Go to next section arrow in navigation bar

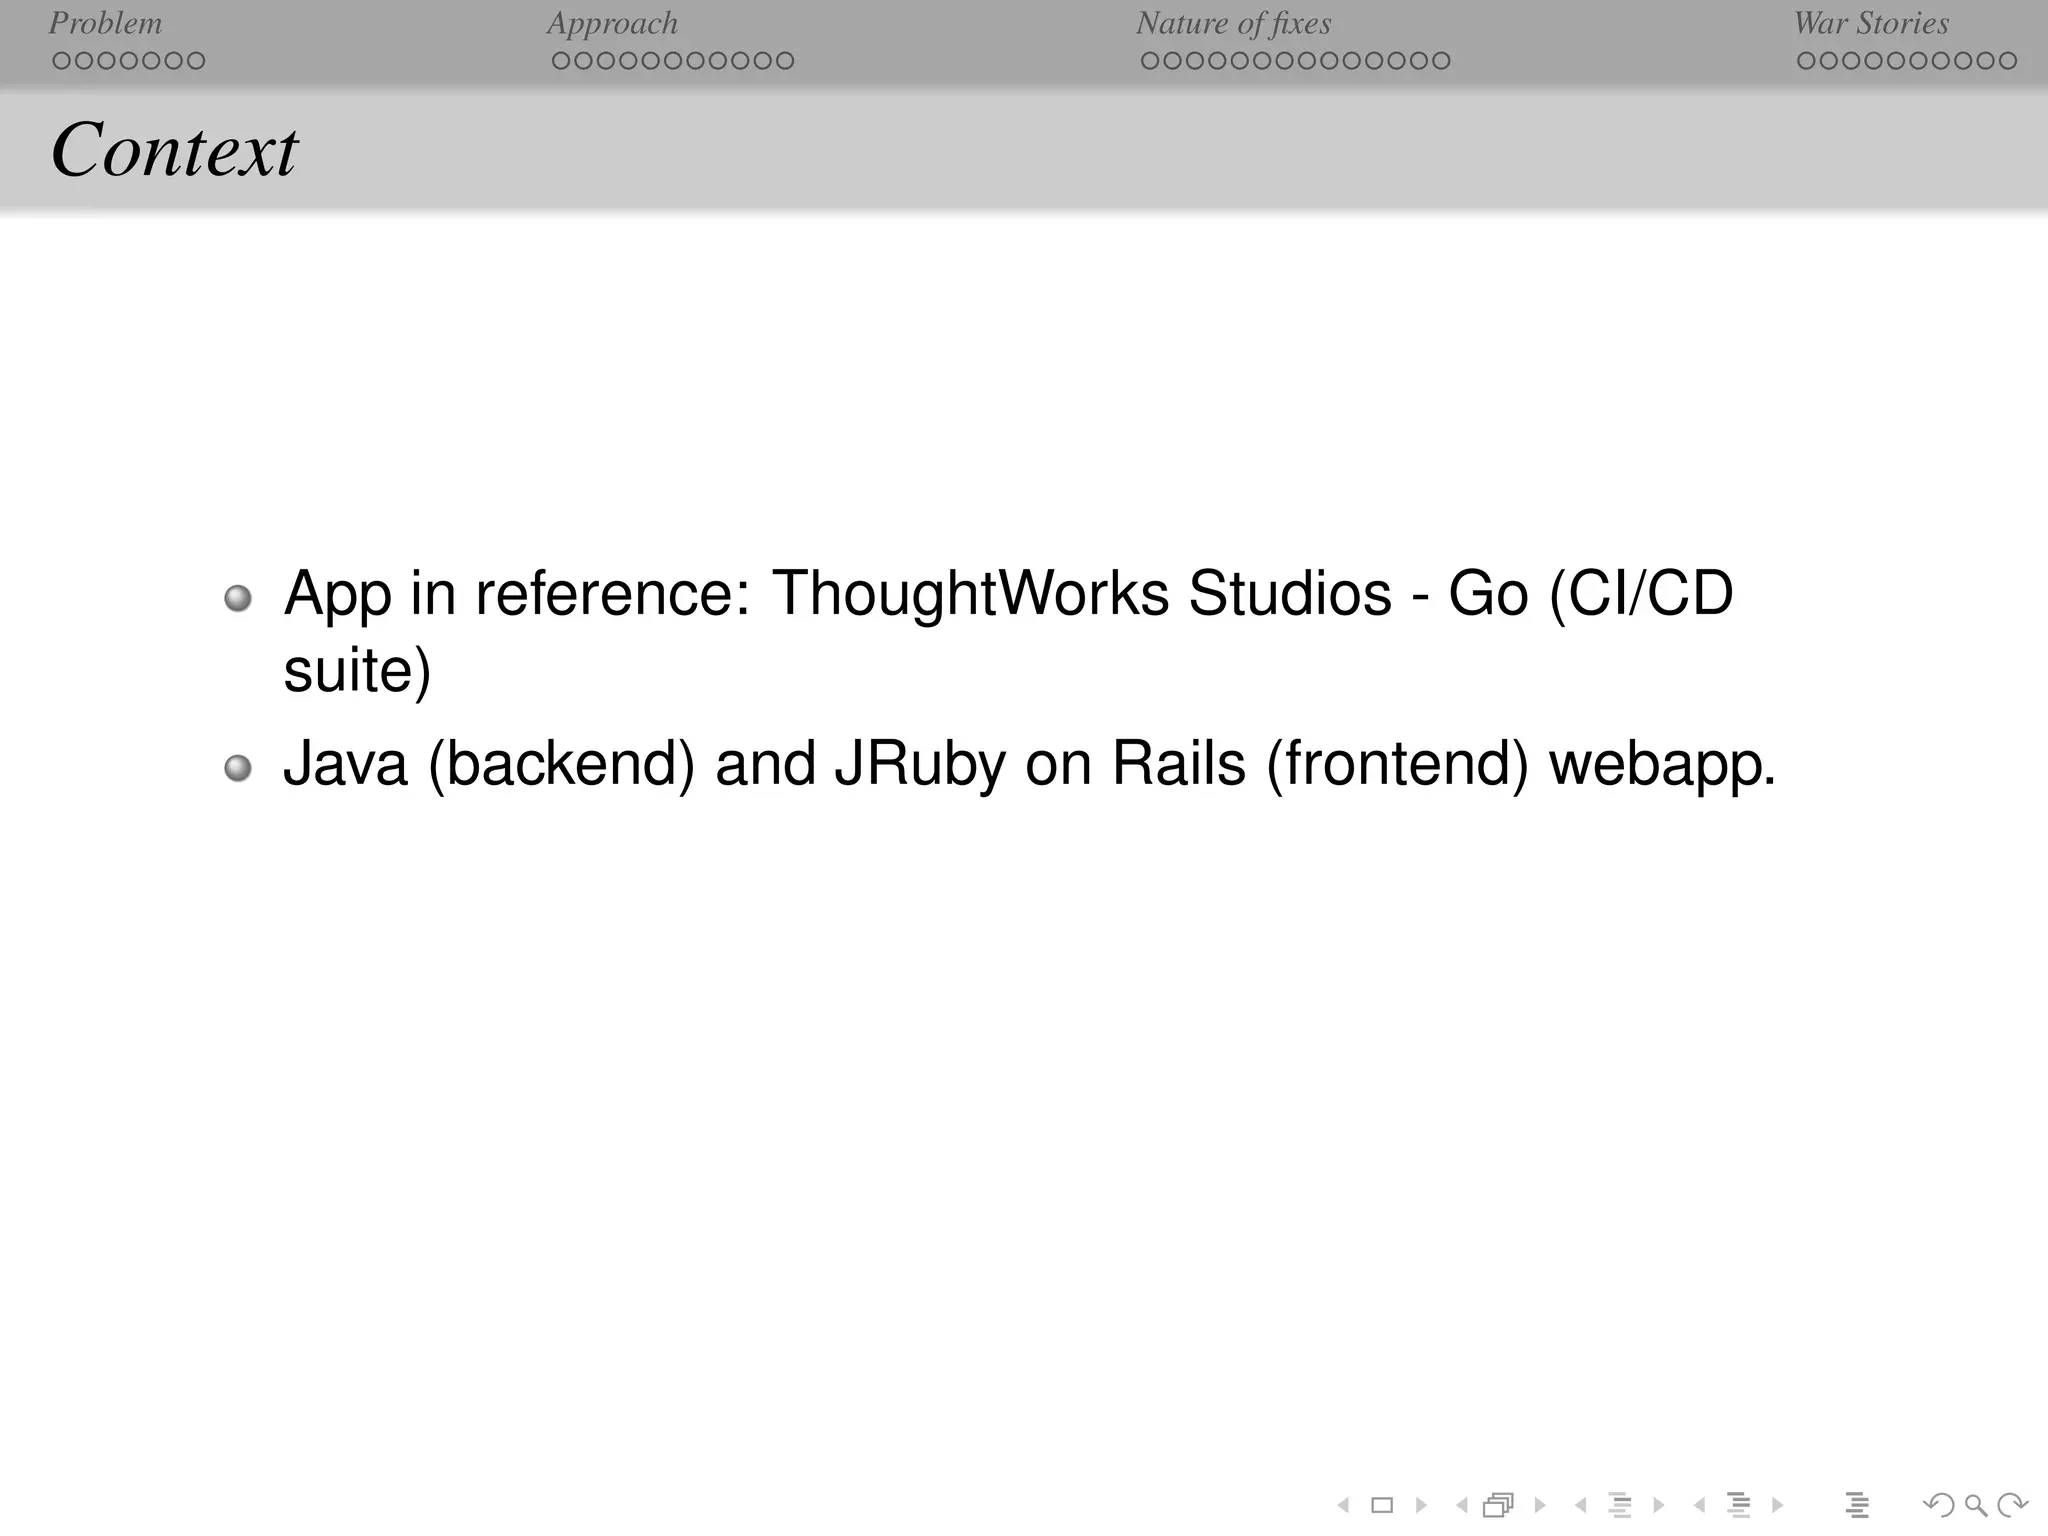tap(1777, 1505)
